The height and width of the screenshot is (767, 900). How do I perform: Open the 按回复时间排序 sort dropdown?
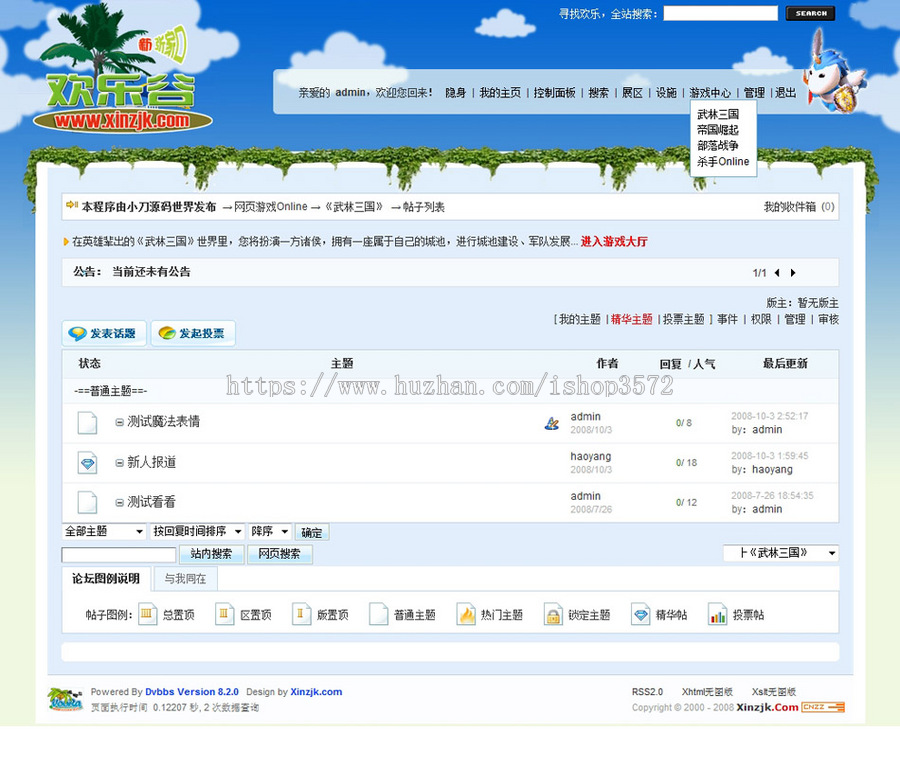coord(197,531)
